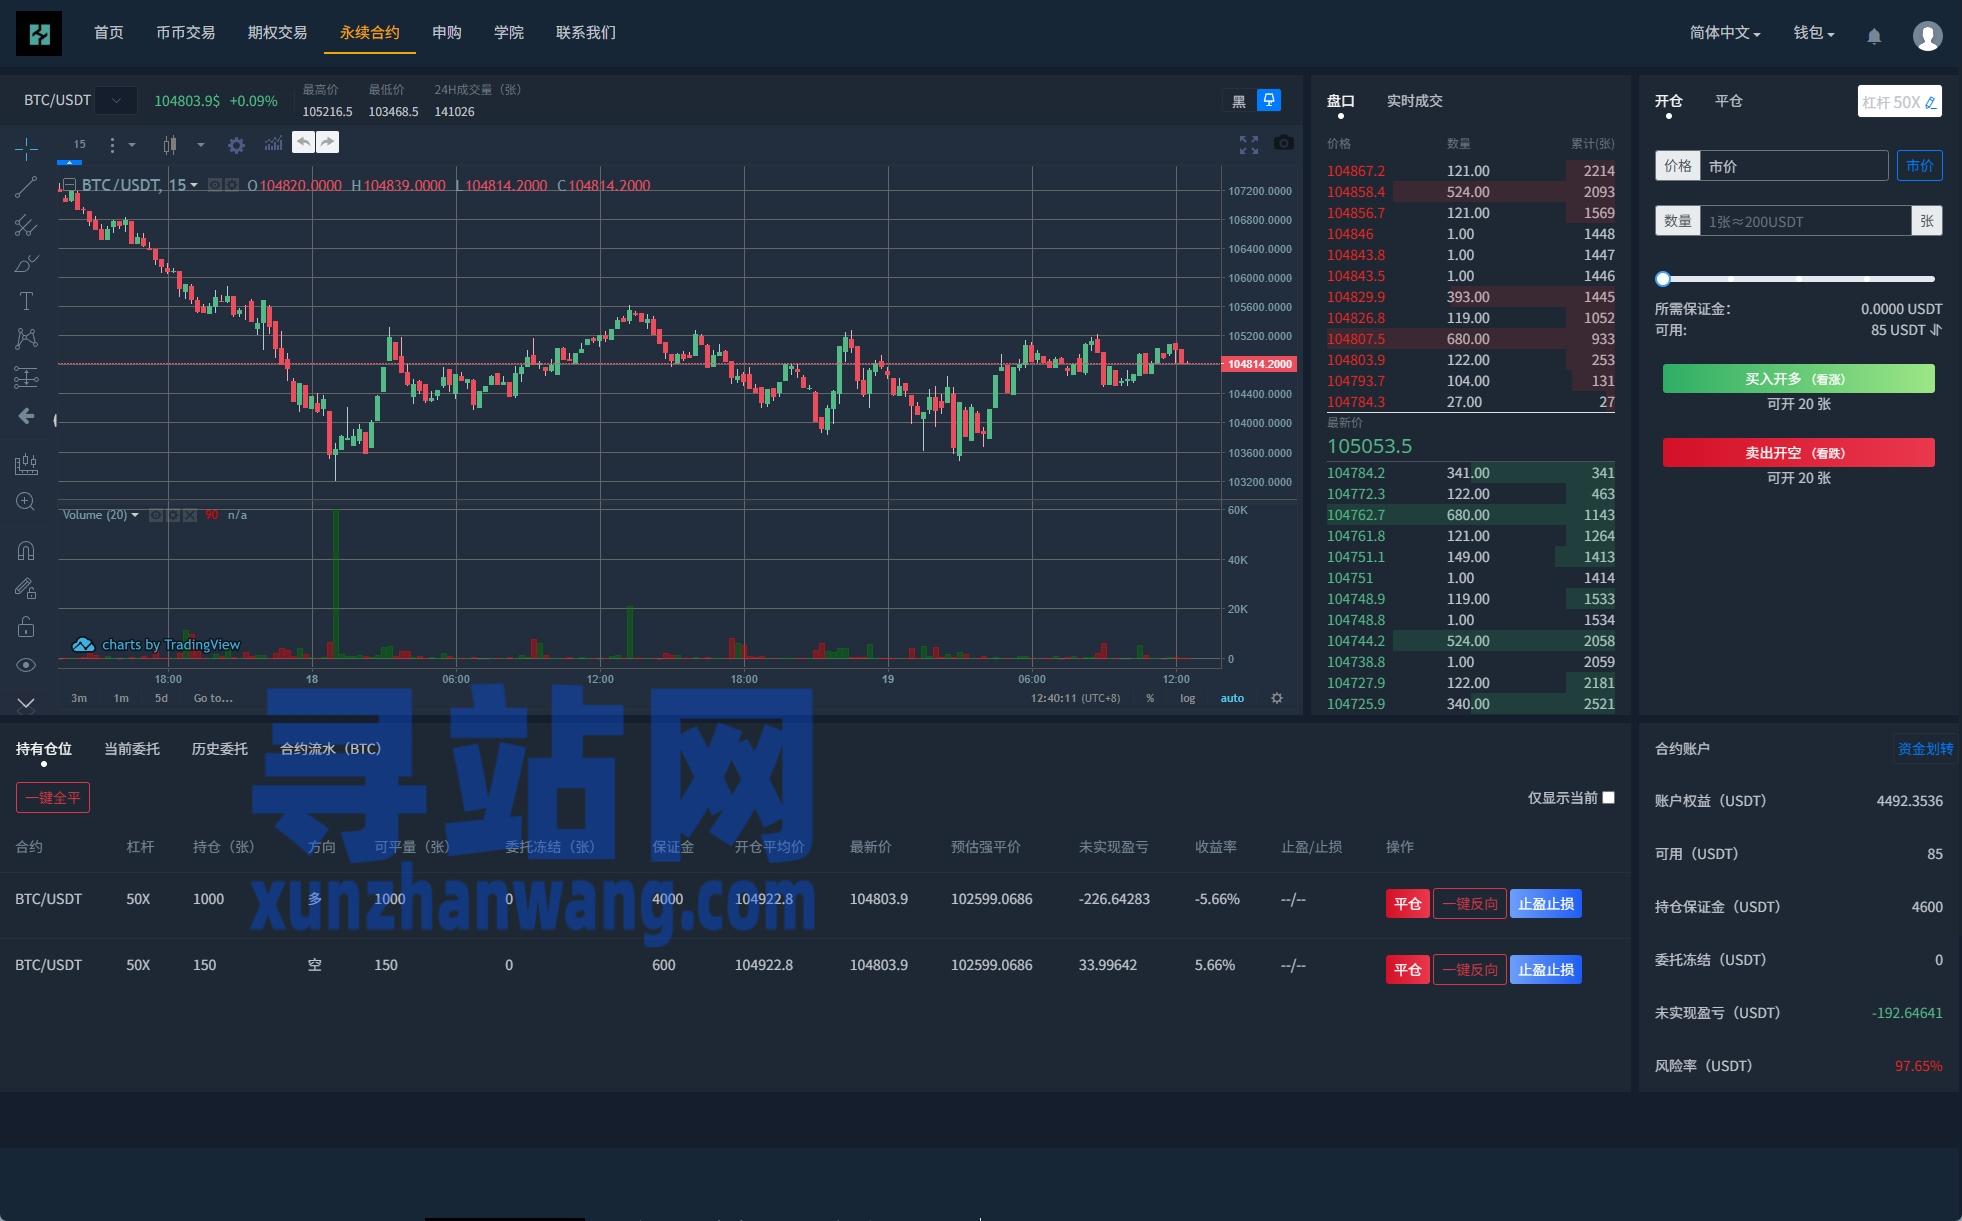Open chart settings gear in toolbar
This screenshot has width=1962, height=1221.
tap(236, 145)
